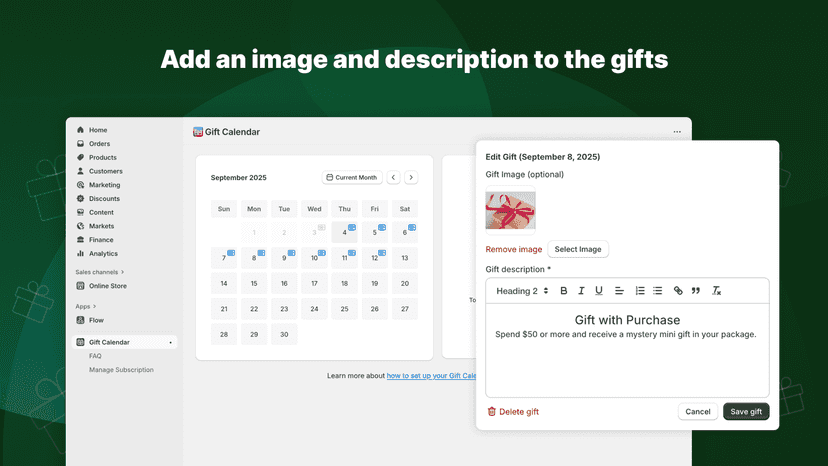828x466 pixels.
Task: Select September 8 in calendar
Action: (254, 257)
